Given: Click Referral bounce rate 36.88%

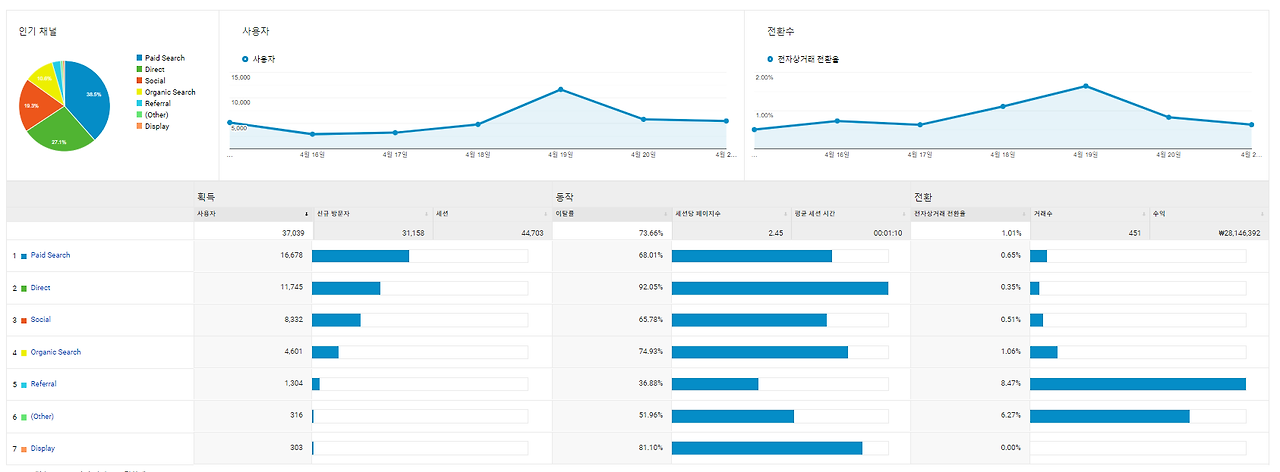Looking at the screenshot, I should pyautogui.click(x=651, y=384).
